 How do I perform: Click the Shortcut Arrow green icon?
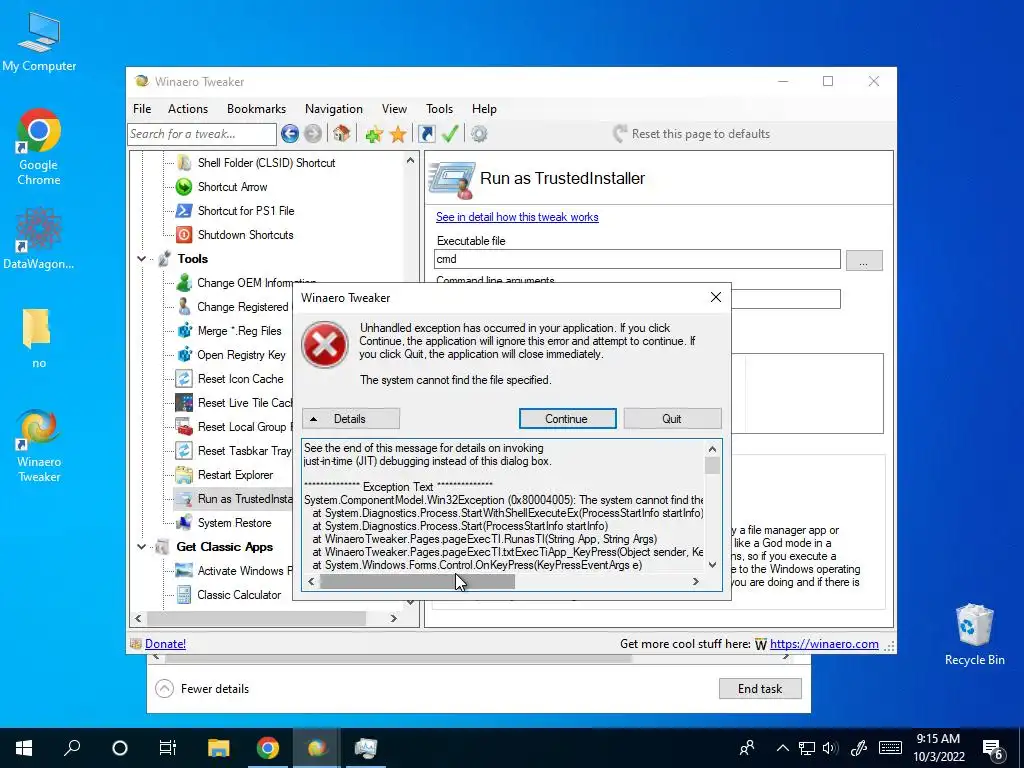tap(184, 187)
